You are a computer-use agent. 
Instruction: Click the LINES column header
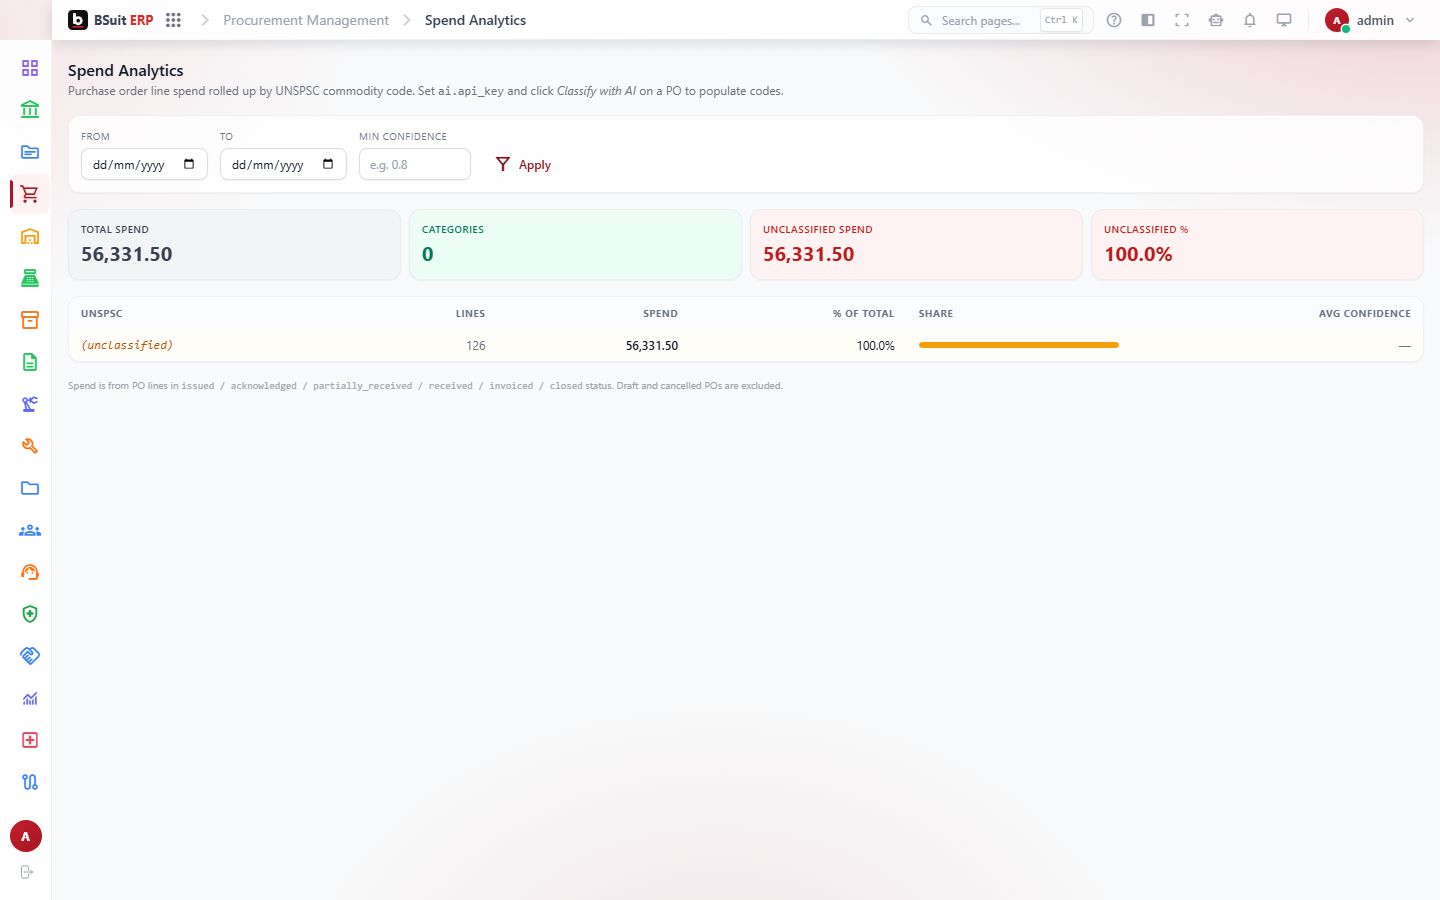tap(470, 313)
